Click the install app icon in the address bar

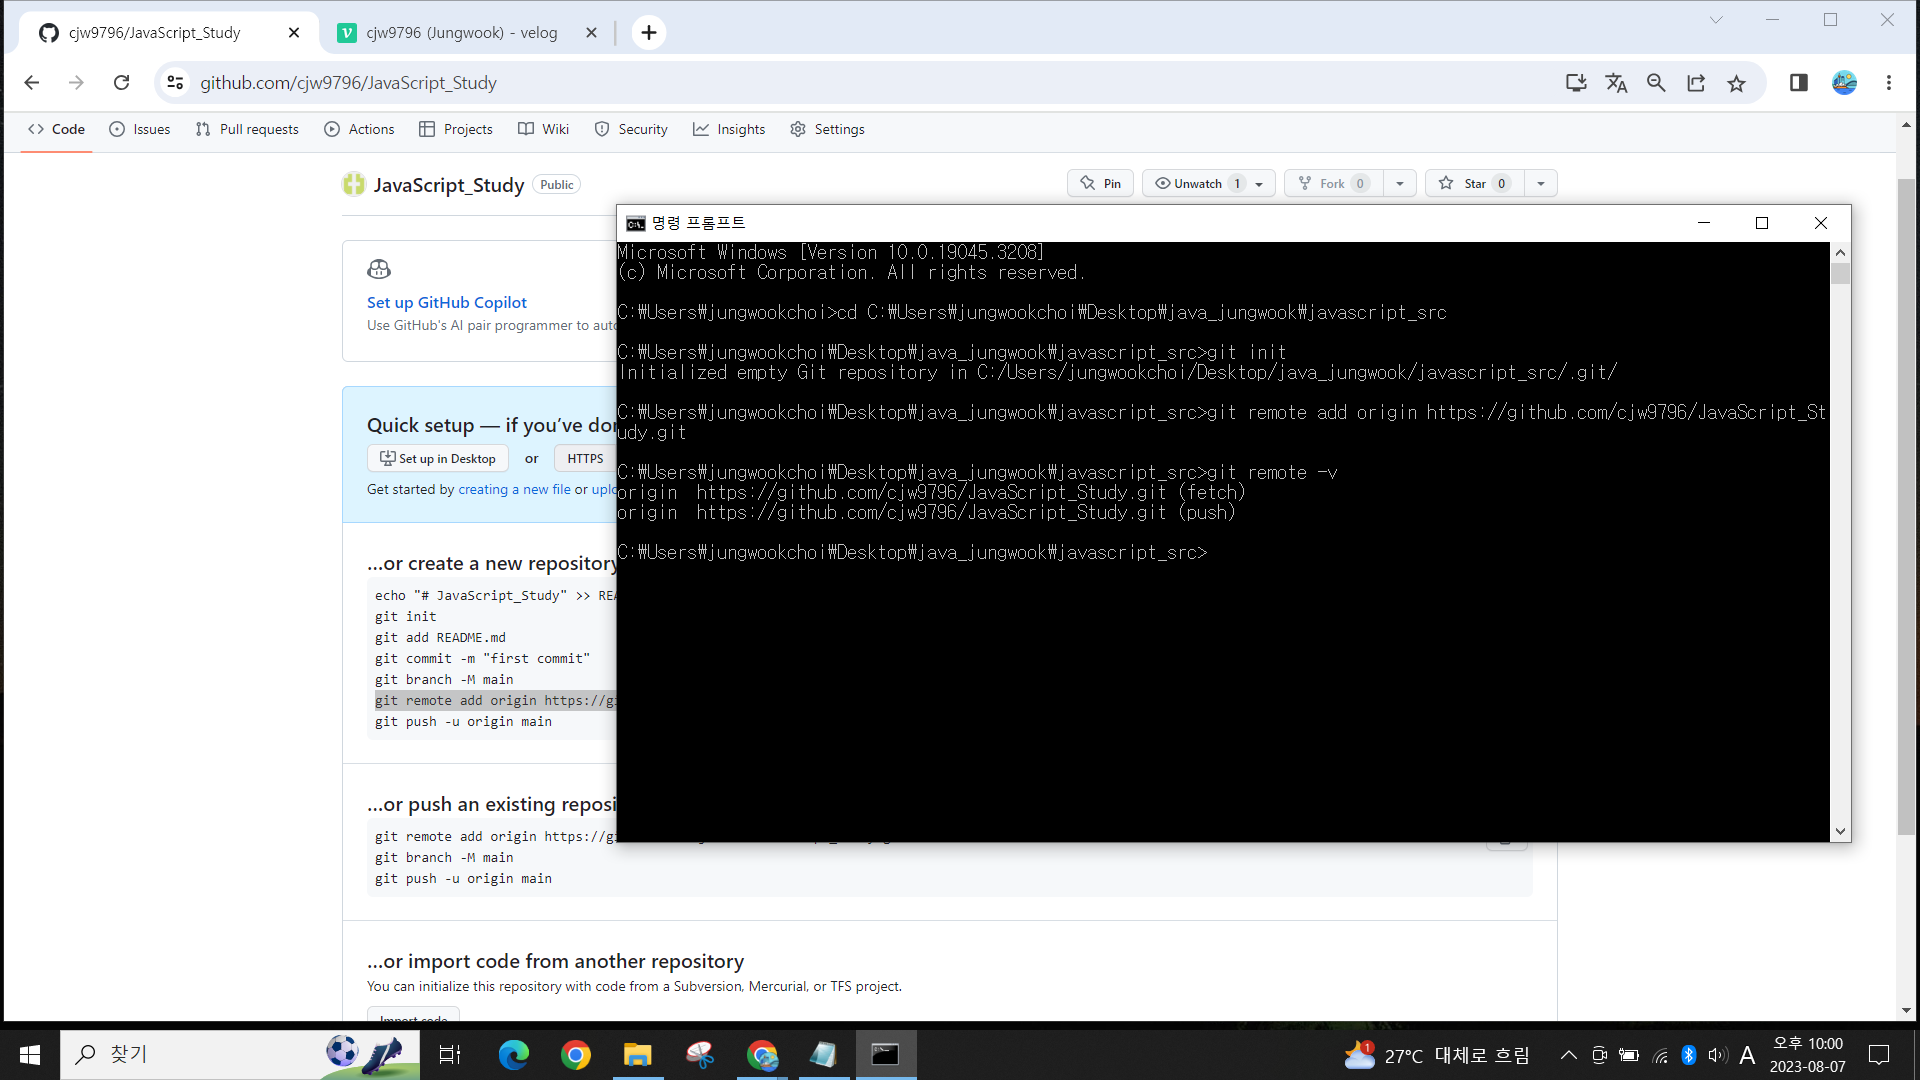click(x=1576, y=83)
